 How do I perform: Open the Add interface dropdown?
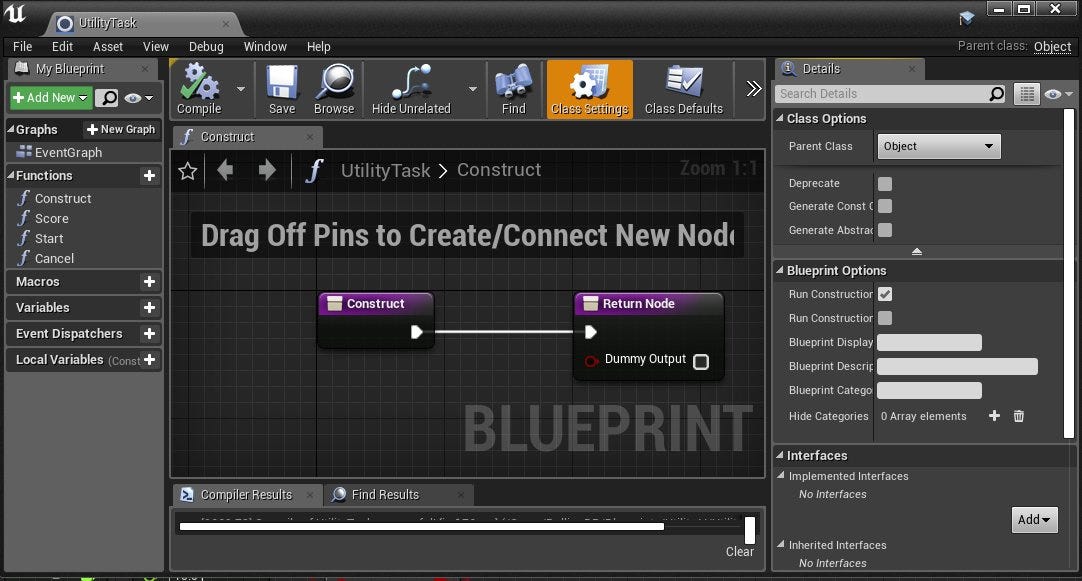(x=1034, y=520)
